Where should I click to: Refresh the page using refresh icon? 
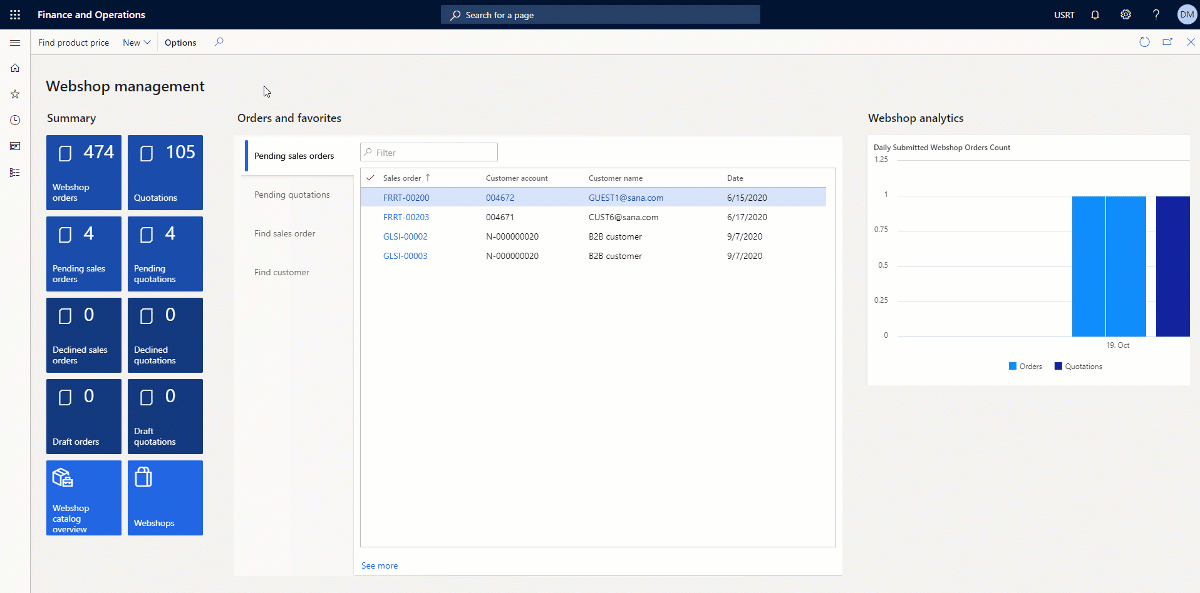pyautogui.click(x=1145, y=42)
